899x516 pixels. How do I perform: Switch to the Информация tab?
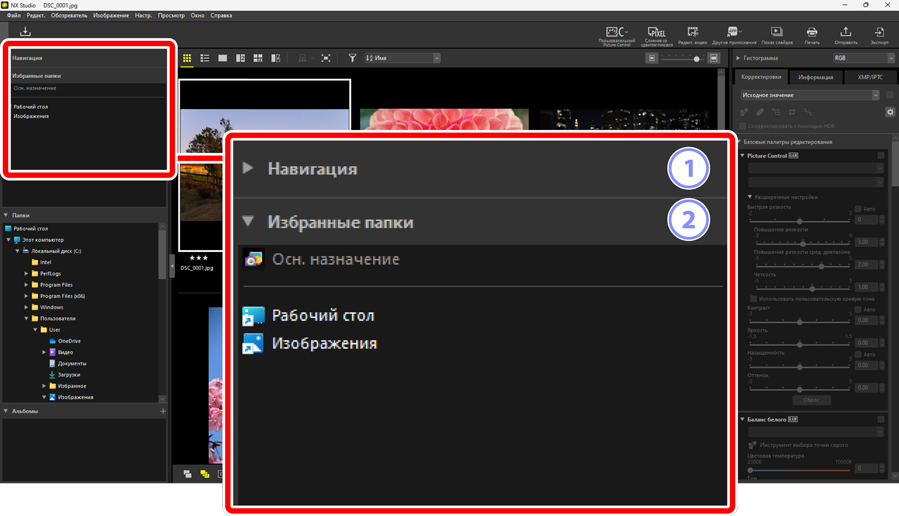click(815, 77)
